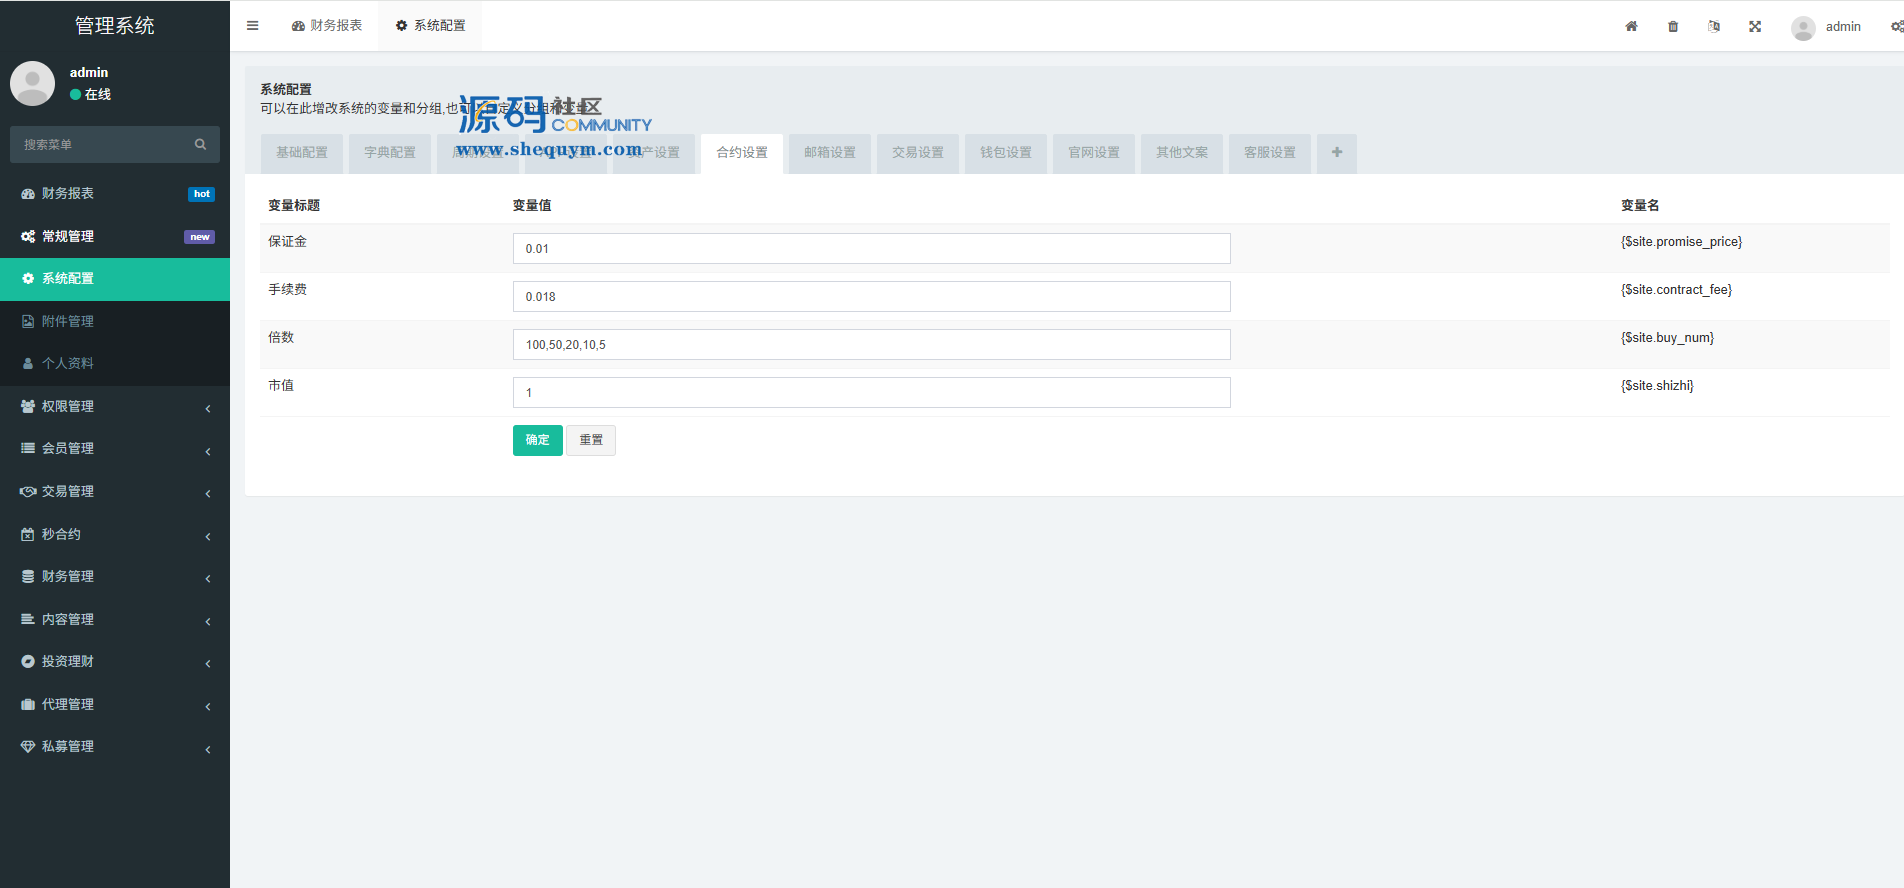This screenshot has height=888, width=1904.
Task: Click the search magnifier icon in sidebar
Action: click(x=200, y=145)
